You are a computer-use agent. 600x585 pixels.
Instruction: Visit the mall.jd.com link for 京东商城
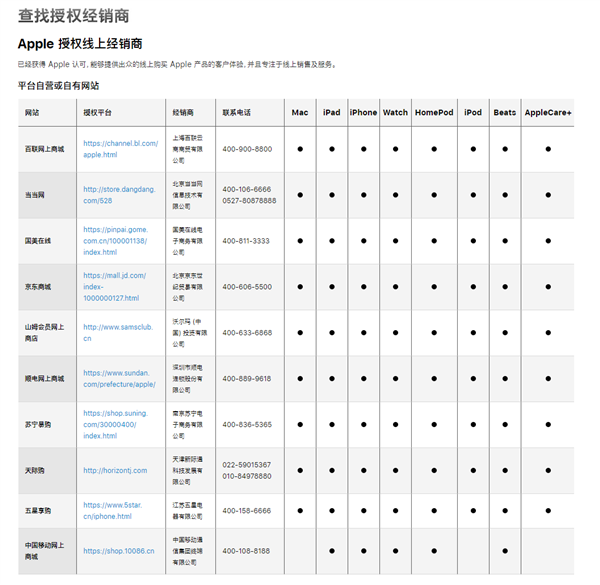coord(114,286)
